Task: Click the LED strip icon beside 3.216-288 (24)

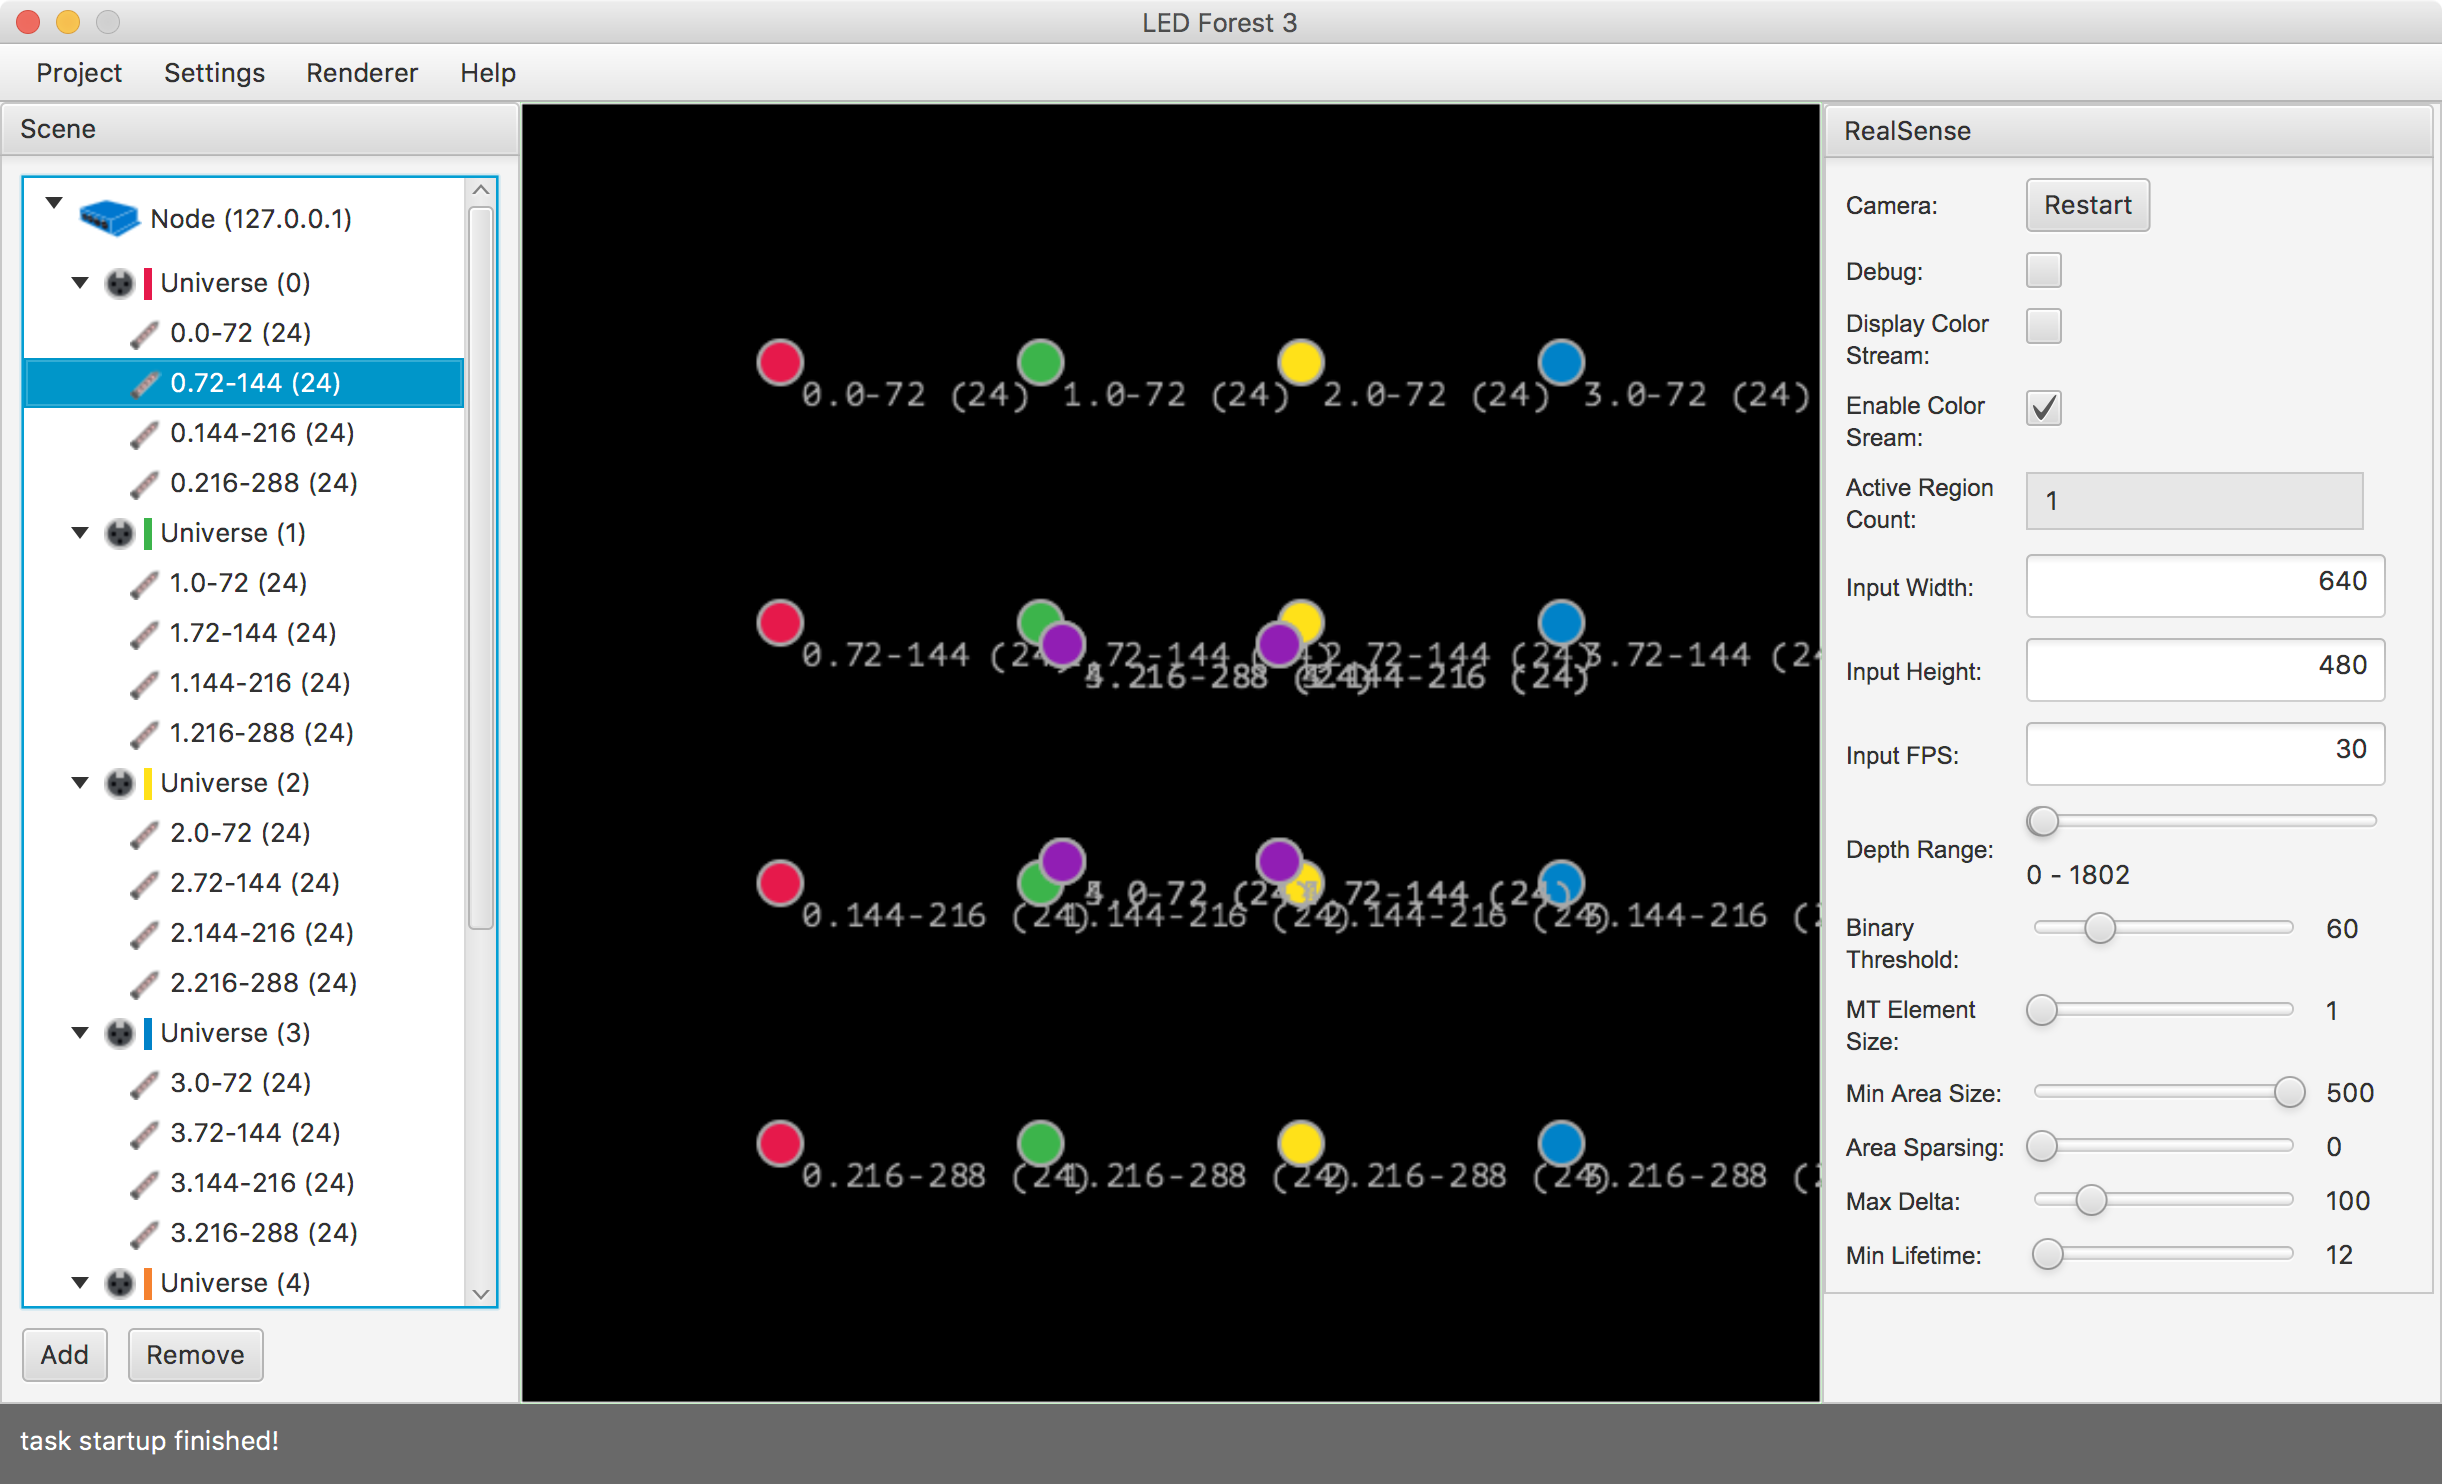Action: 145,1233
